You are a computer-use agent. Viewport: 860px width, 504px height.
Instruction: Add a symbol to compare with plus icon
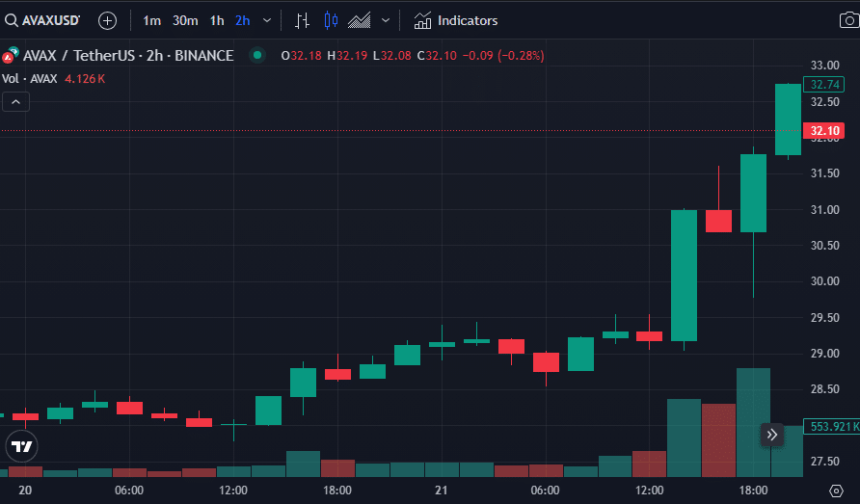click(107, 20)
